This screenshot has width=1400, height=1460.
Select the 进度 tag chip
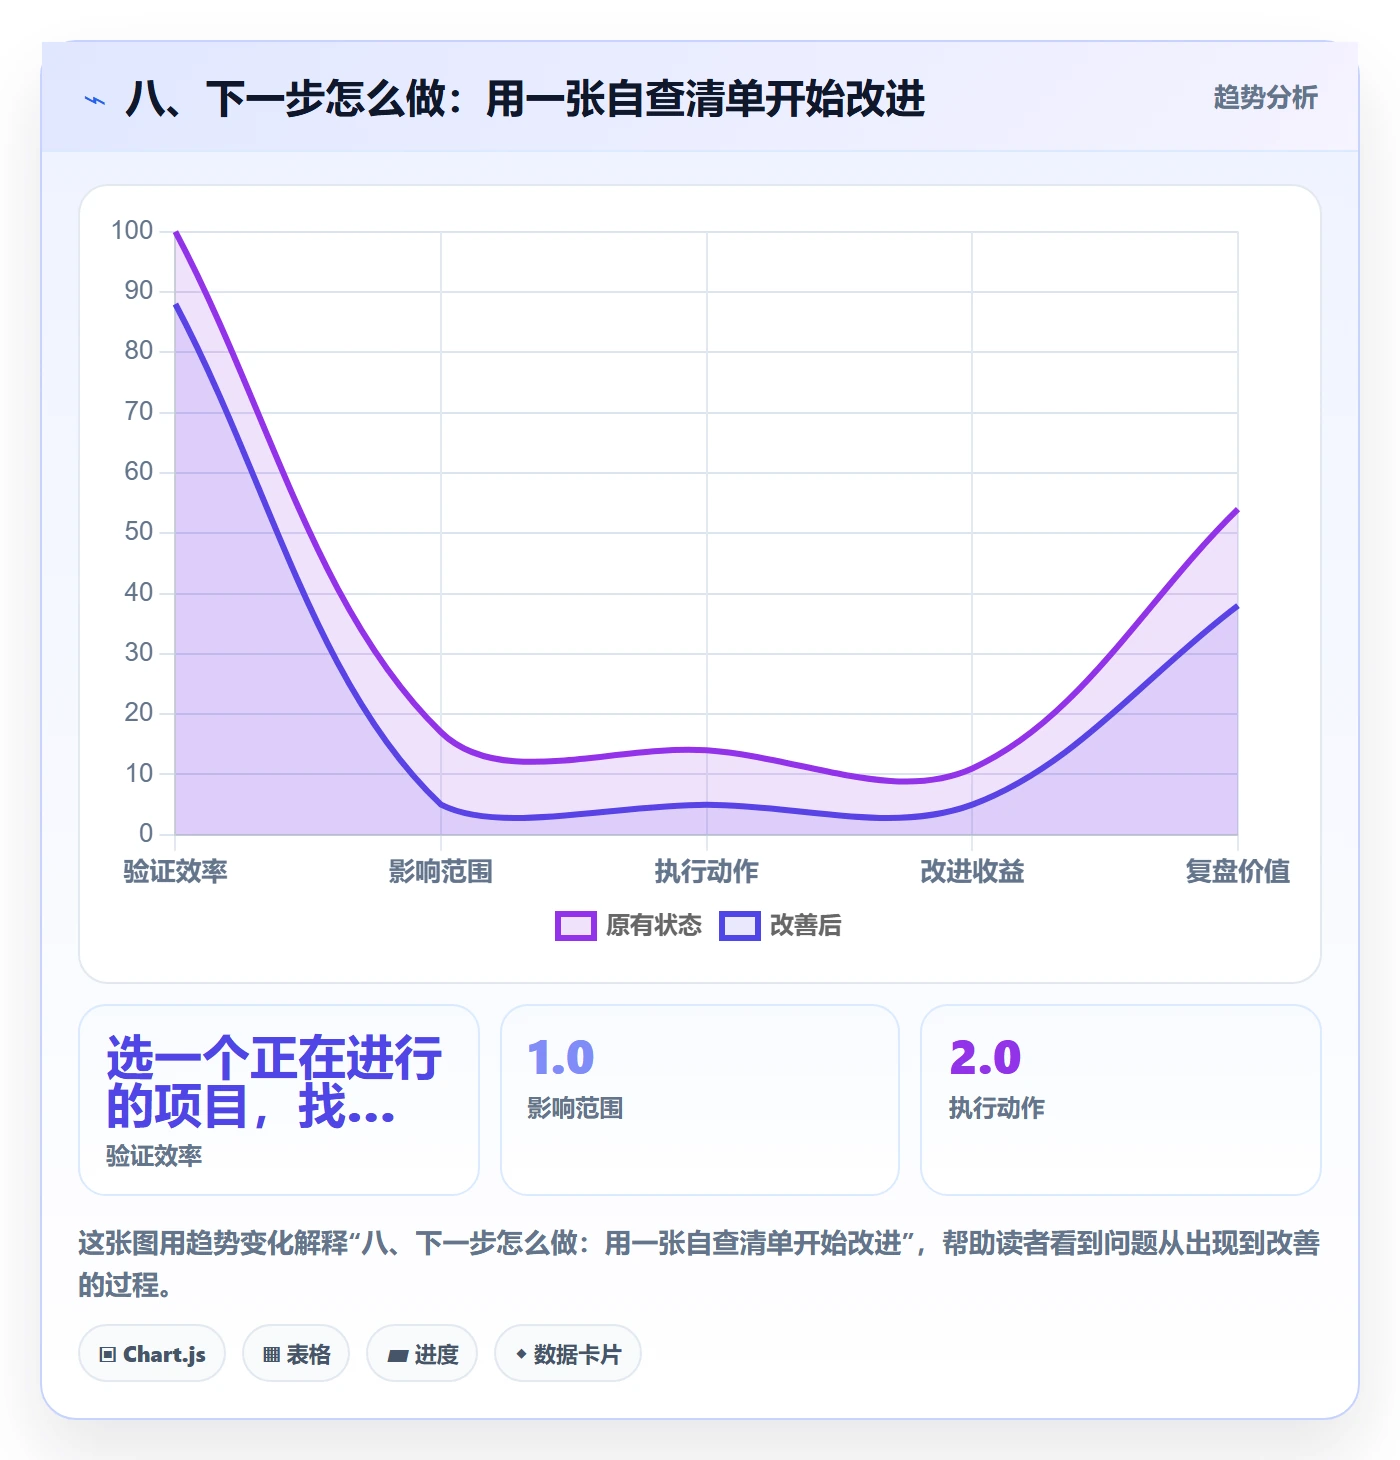click(x=422, y=1354)
